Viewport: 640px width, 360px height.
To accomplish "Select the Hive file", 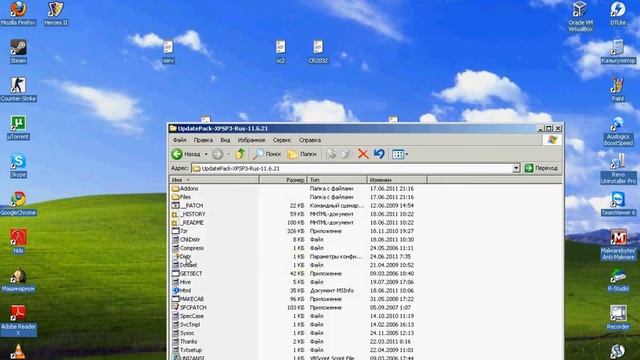I will [x=181, y=282].
